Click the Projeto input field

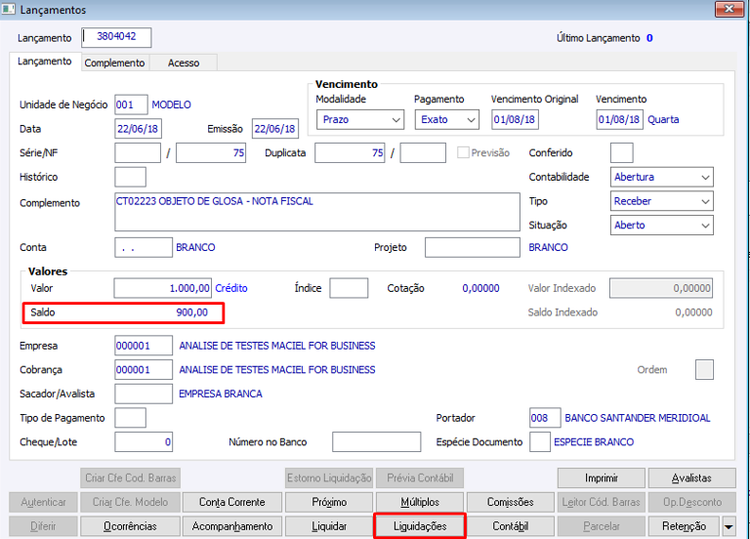(x=473, y=248)
